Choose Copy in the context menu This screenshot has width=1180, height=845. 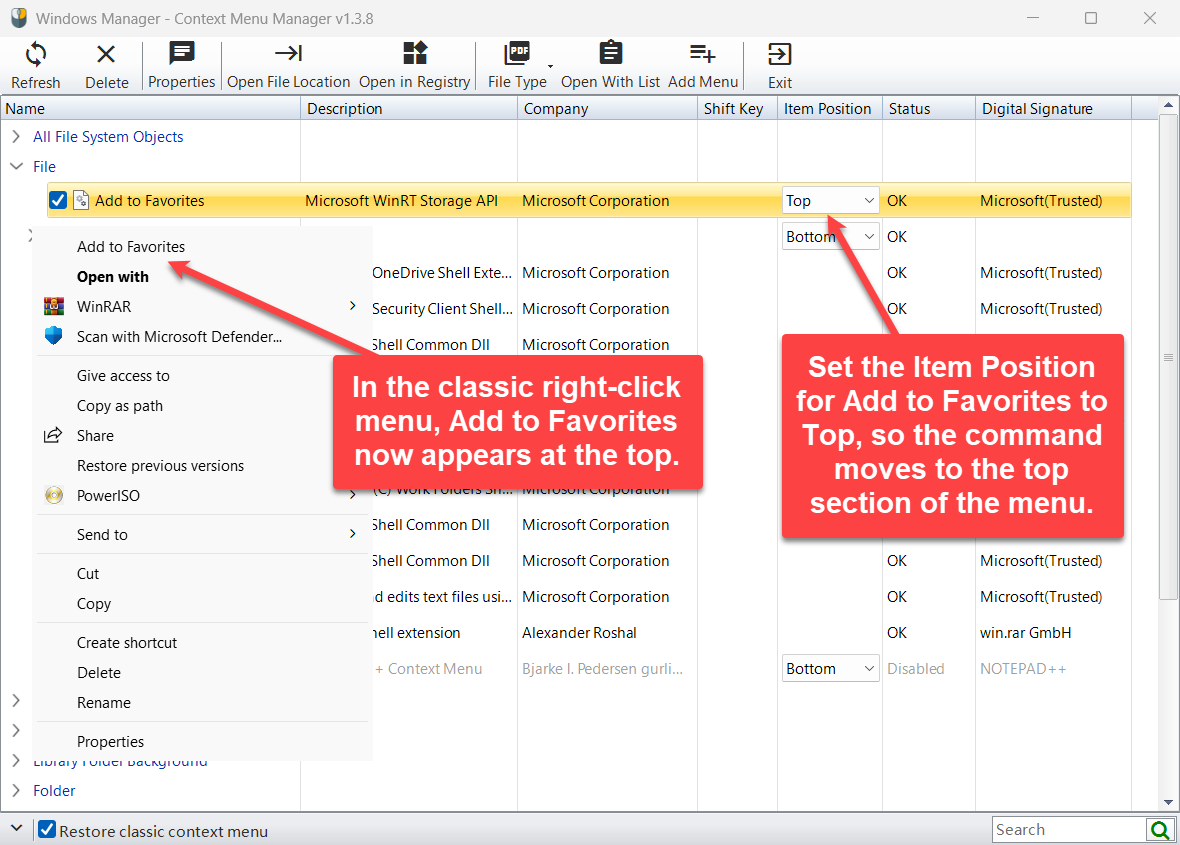coord(94,603)
